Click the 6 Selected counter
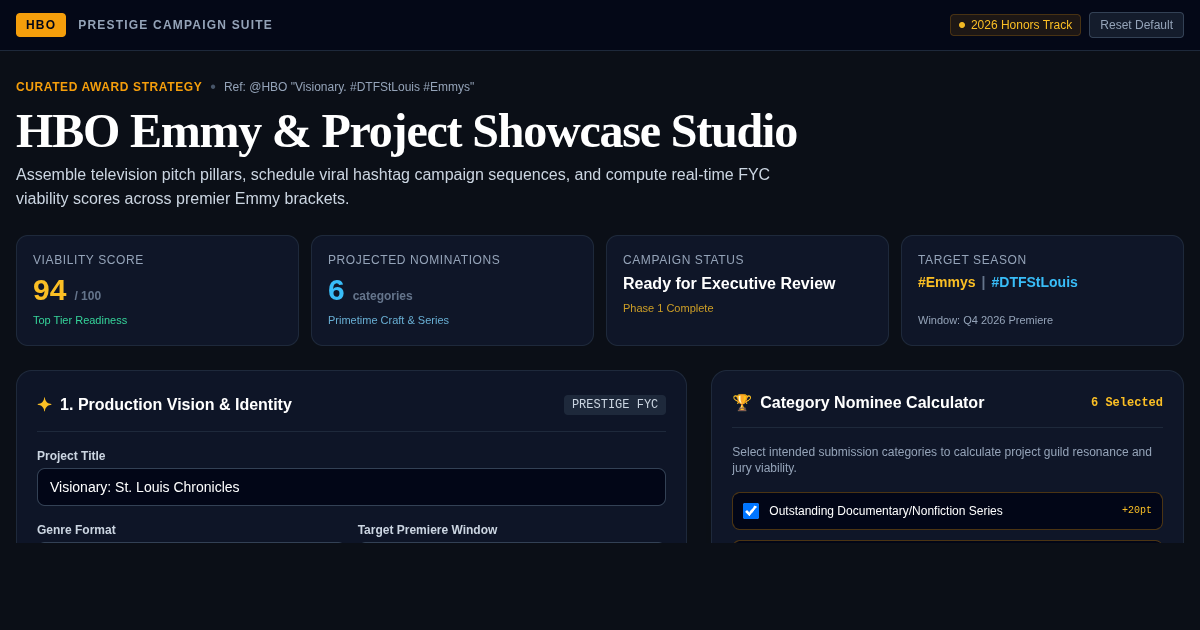Image resolution: width=1200 pixels, height=630 pixels. click(x=1127, y=403)
